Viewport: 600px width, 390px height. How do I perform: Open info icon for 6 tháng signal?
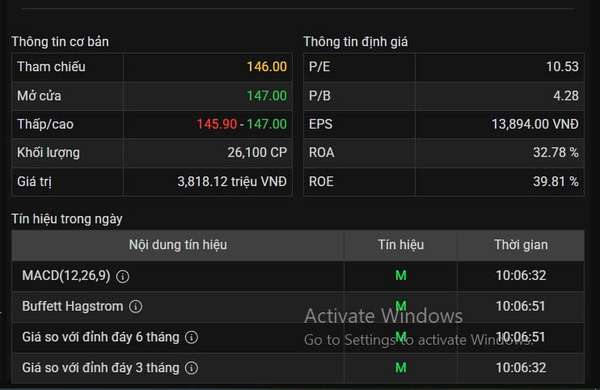[191, 337]
